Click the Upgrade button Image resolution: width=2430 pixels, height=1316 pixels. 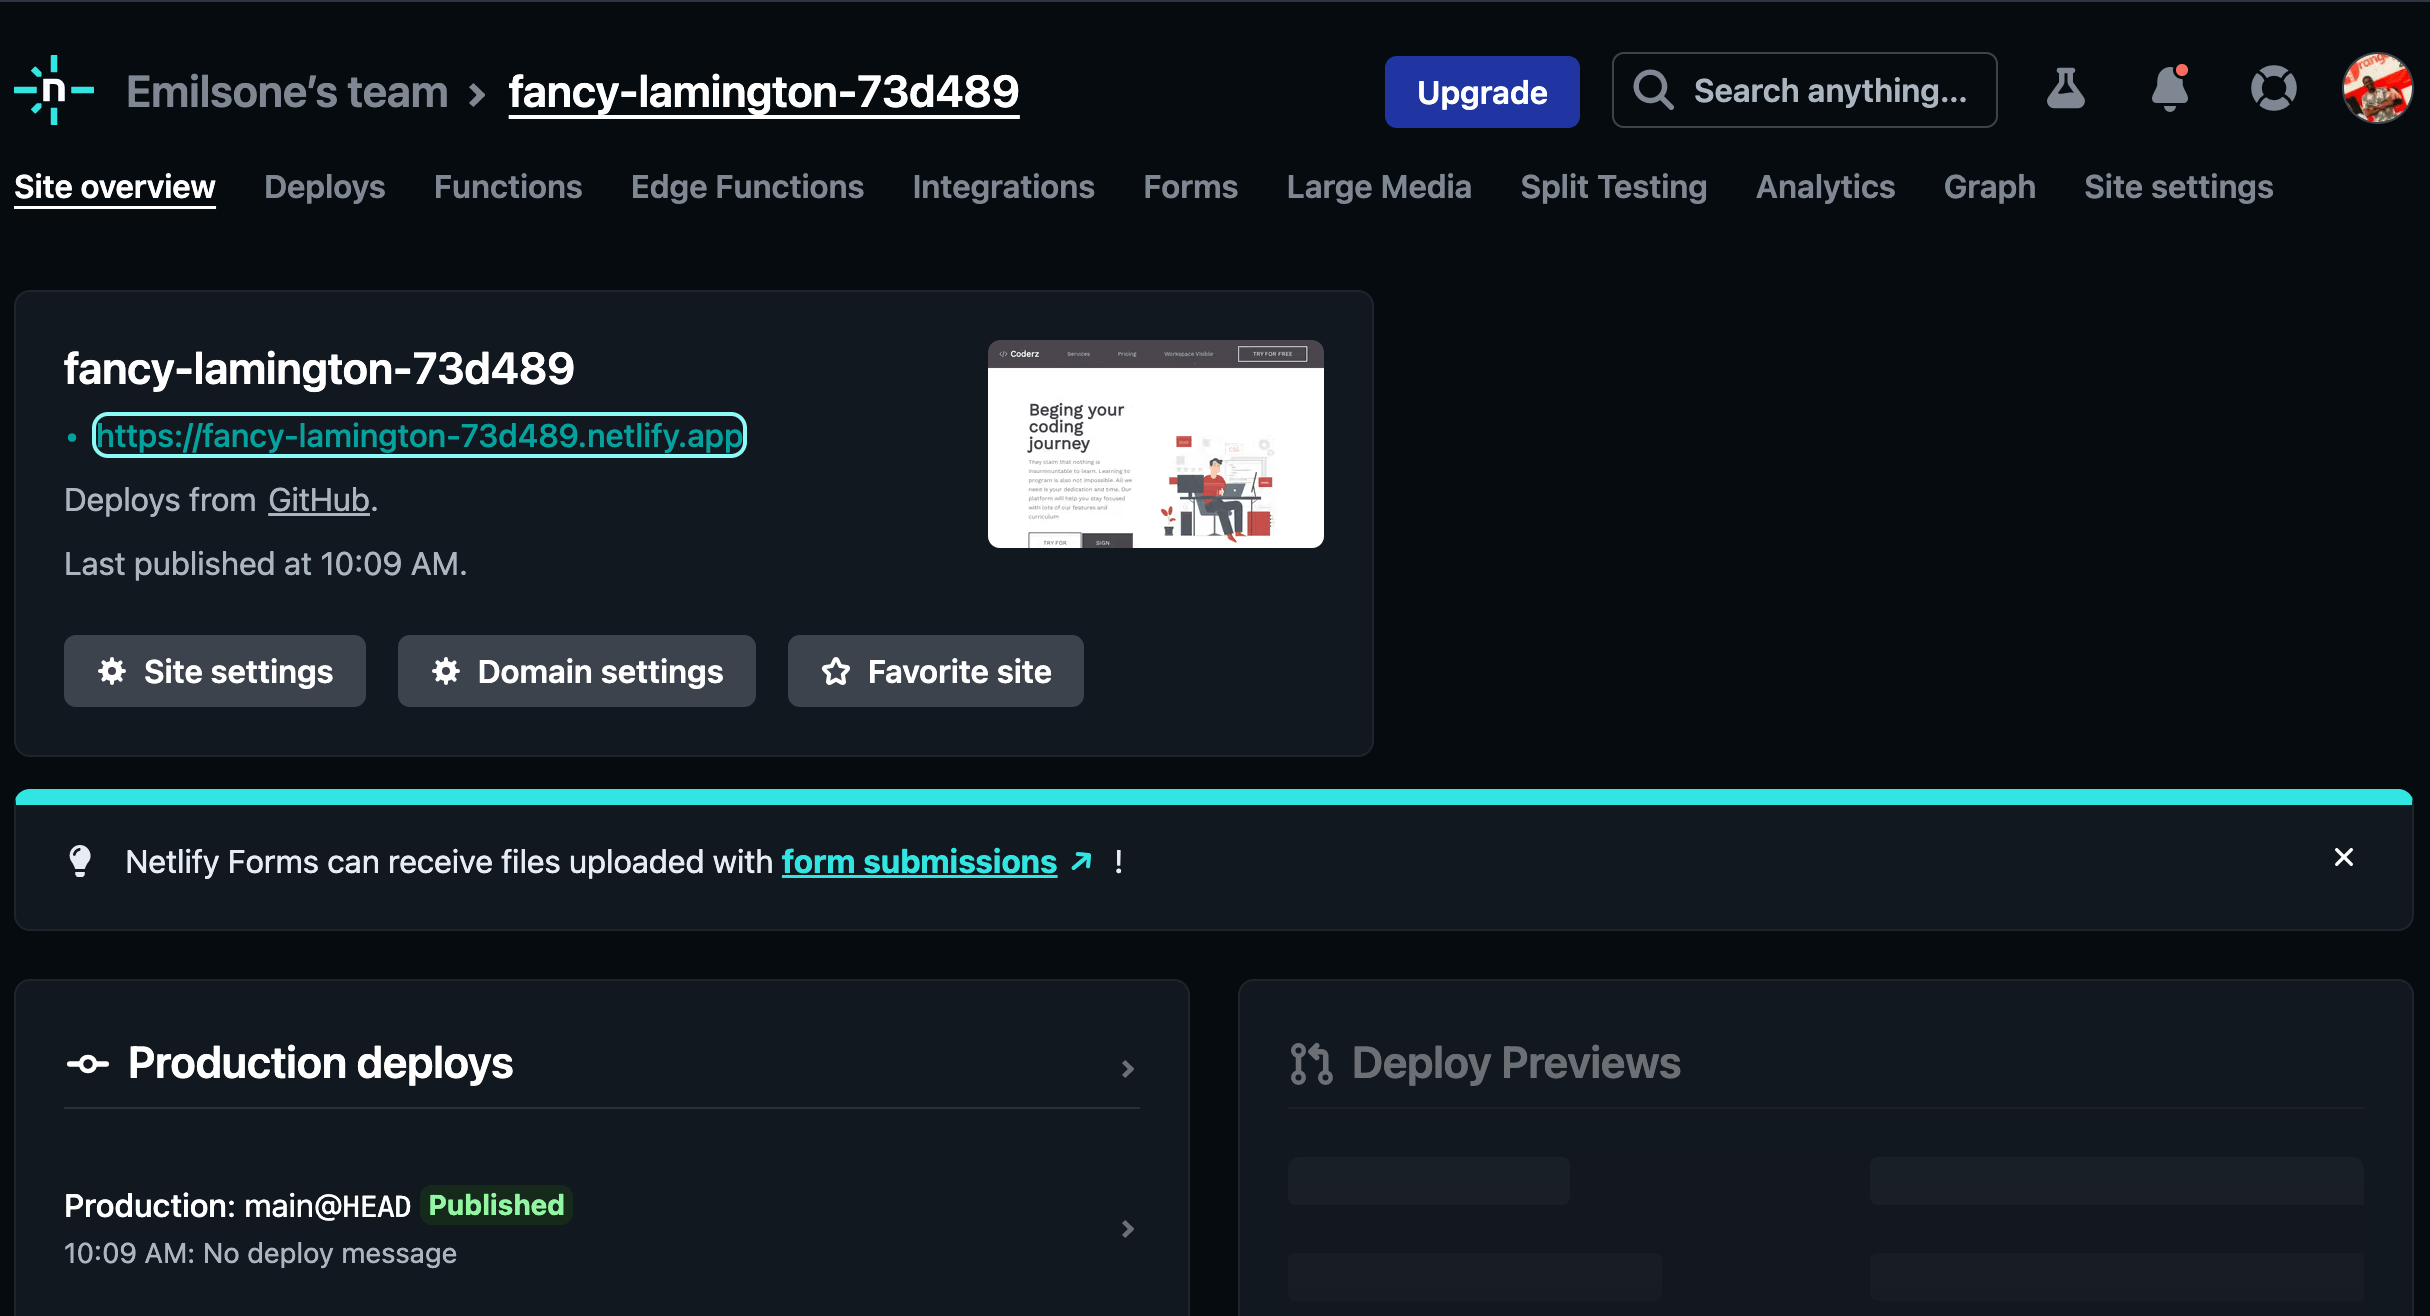(1481, 92)
